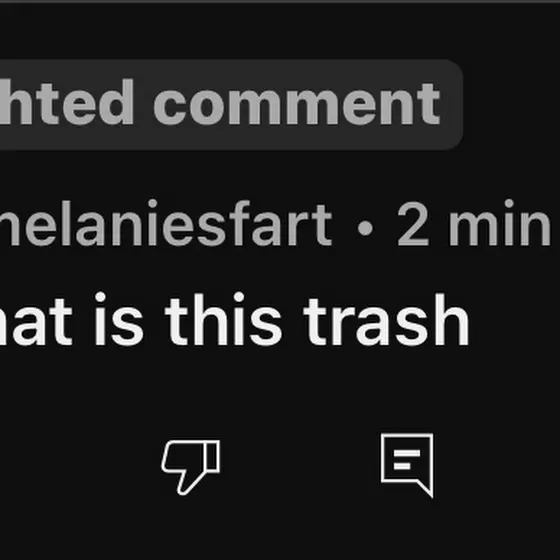The width and height of the screenshot is (560, 560).
Task: Click the empty area between dislike and reply icons
Action: 300,466
